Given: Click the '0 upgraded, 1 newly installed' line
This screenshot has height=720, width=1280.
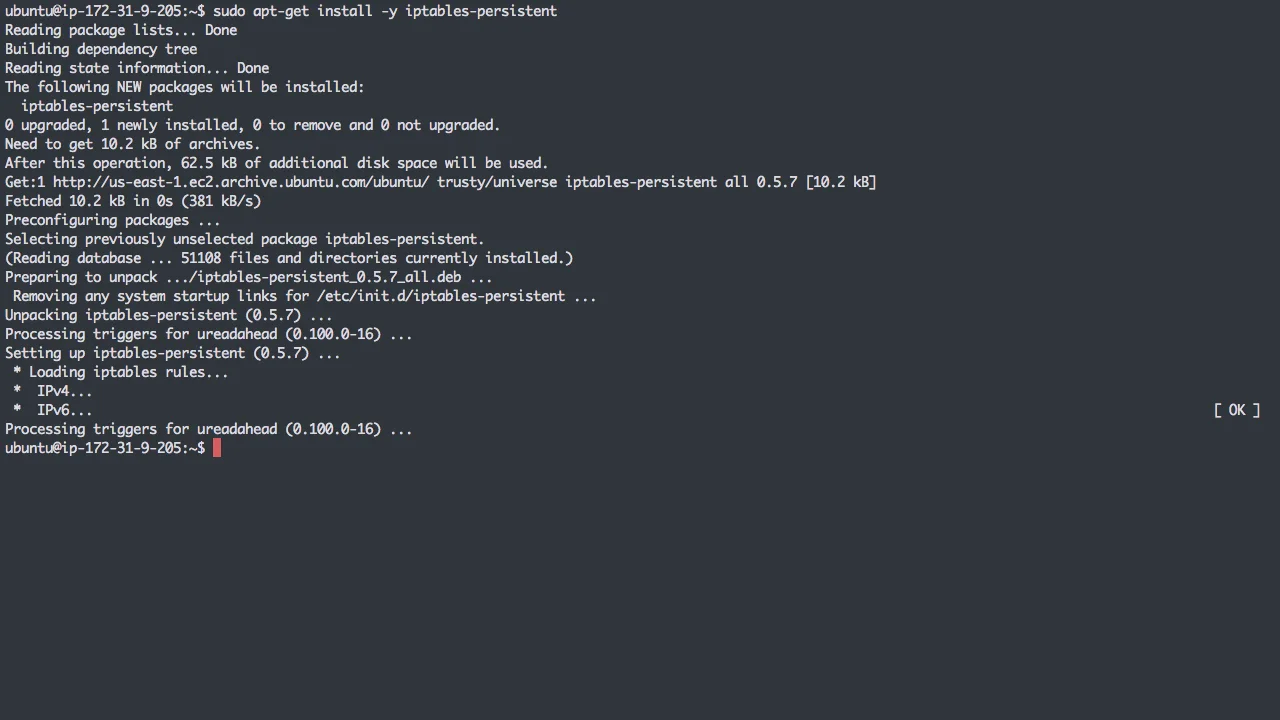Looking at the screenshot, I should coord(252,125).
